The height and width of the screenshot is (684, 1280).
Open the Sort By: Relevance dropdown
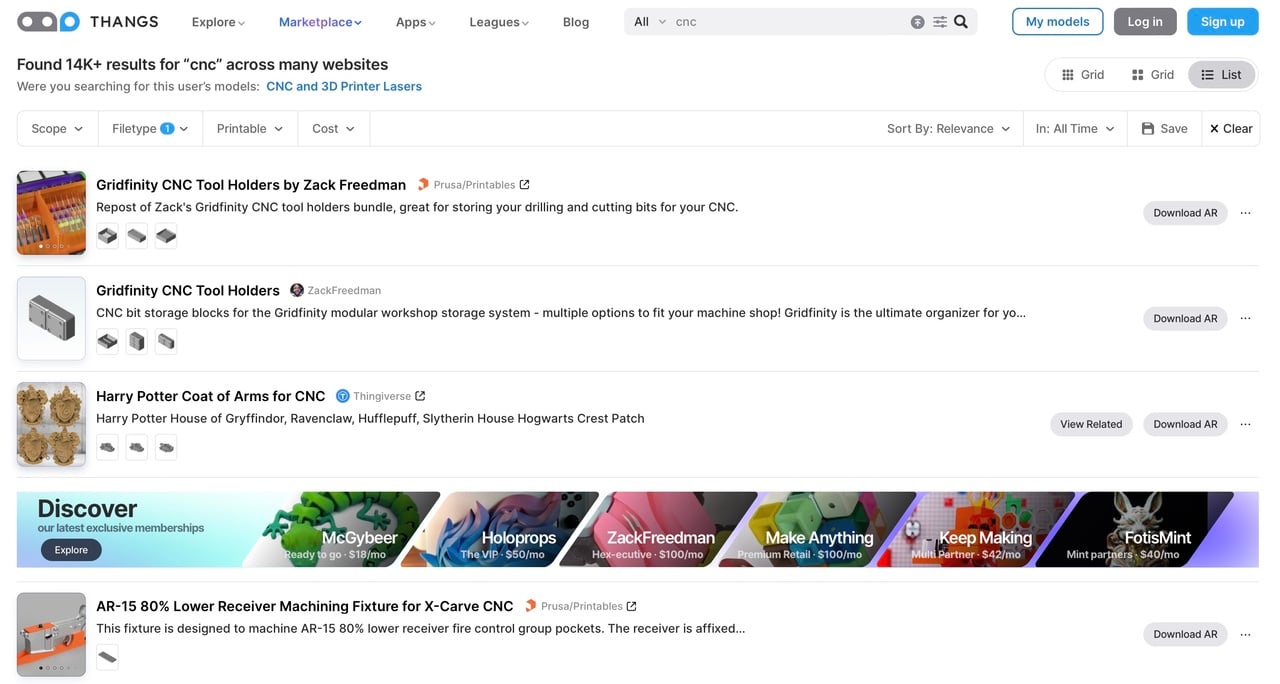click(948, 128)
